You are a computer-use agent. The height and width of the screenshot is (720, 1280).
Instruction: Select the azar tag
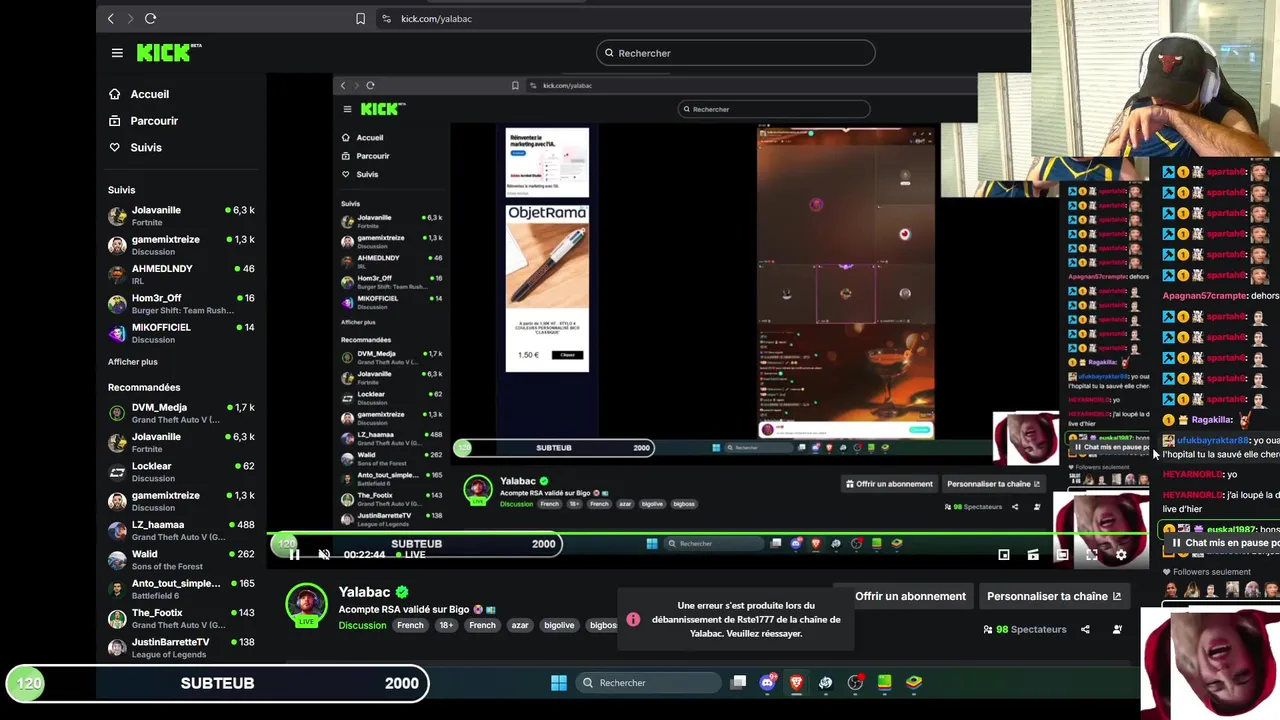point(520,625)
